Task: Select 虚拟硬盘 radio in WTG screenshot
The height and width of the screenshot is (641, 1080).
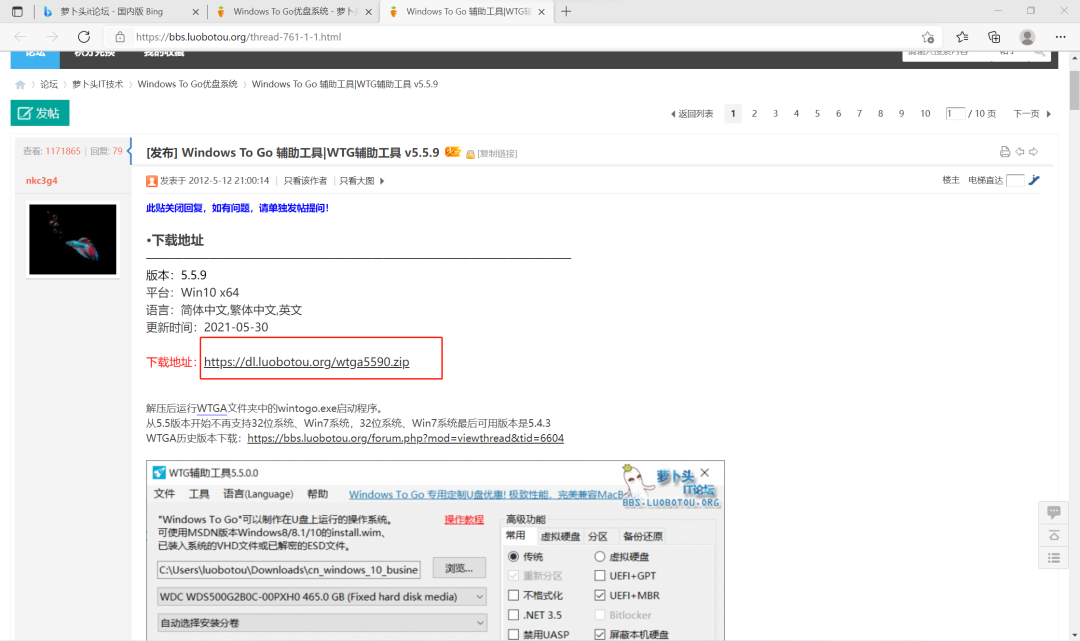Action: point(599,556)
